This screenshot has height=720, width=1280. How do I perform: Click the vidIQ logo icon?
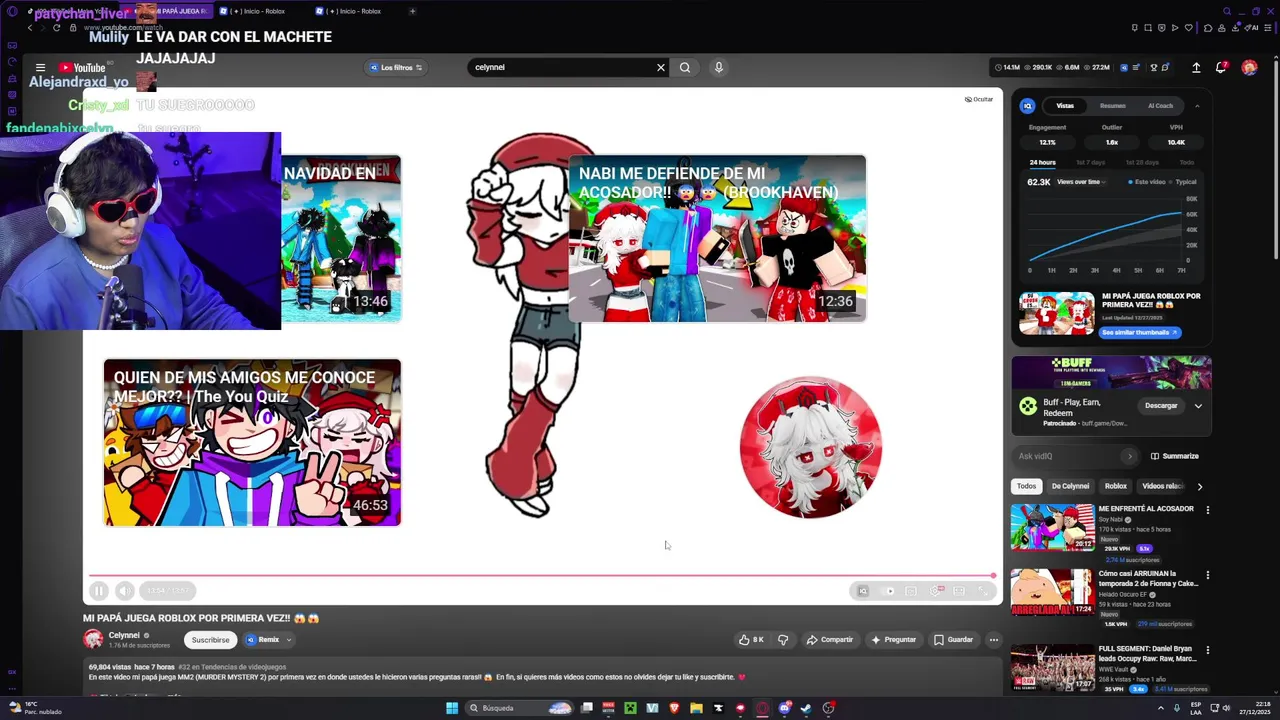pos(1027,105)
